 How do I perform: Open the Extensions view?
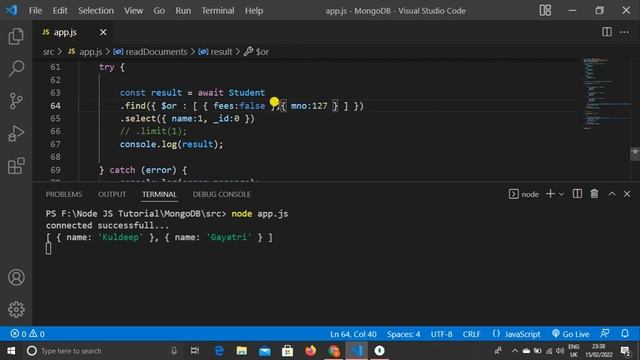click(16, 166)
